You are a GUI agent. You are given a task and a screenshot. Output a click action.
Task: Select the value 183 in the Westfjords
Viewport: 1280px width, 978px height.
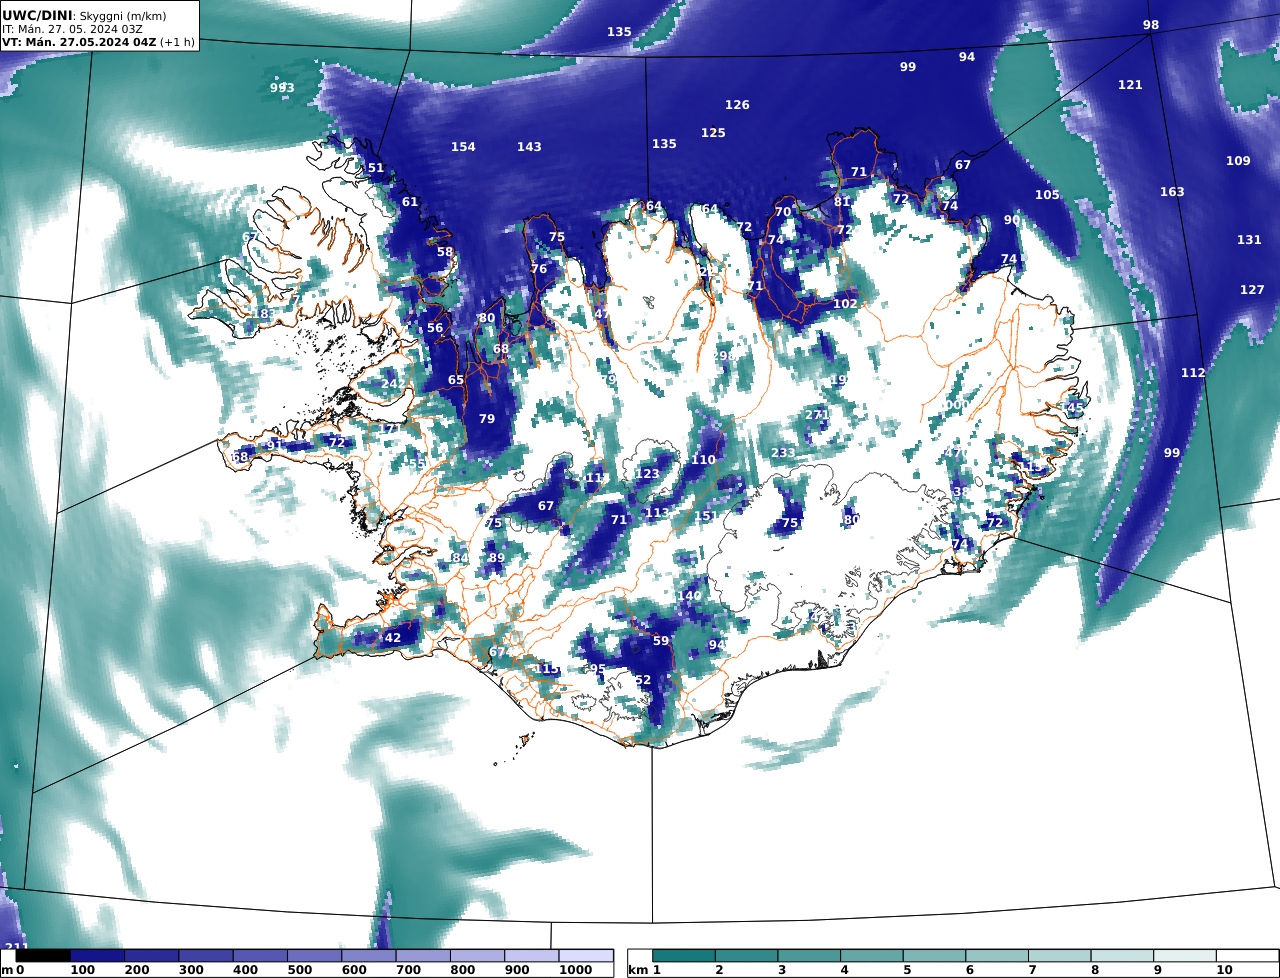click(x=262, y=314)
